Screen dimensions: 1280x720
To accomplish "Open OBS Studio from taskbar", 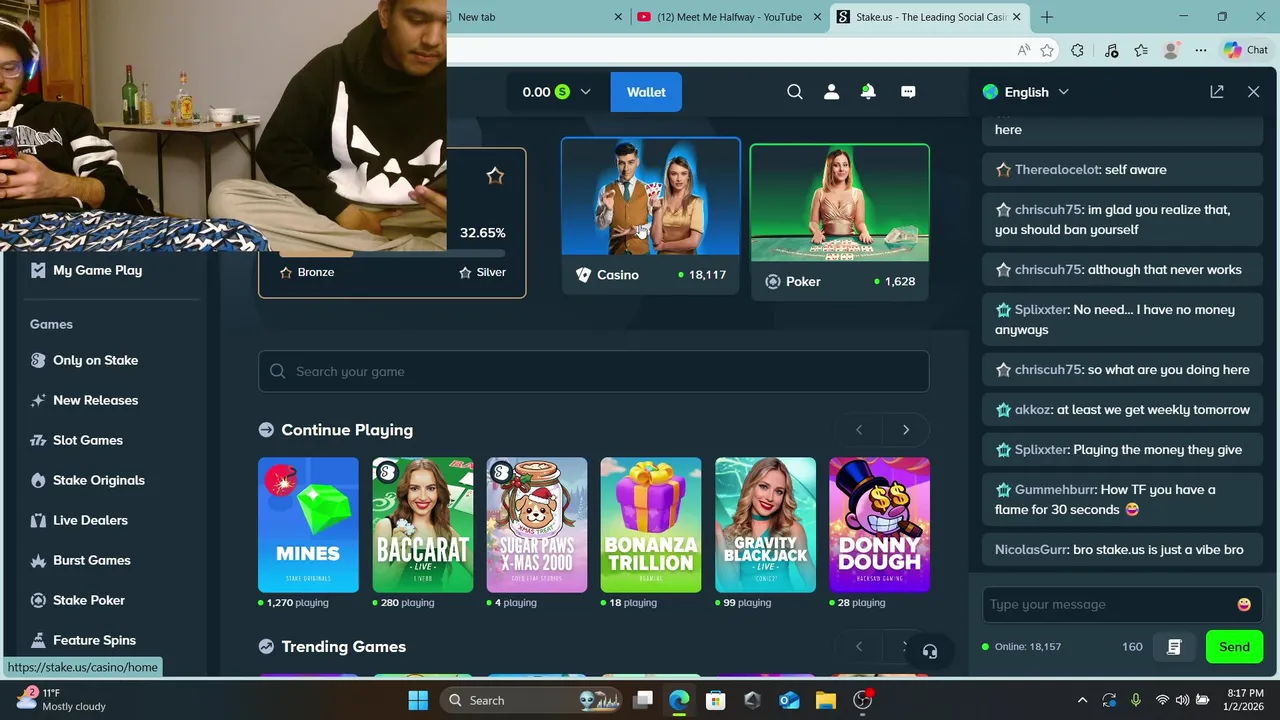I will coord(862,700).
